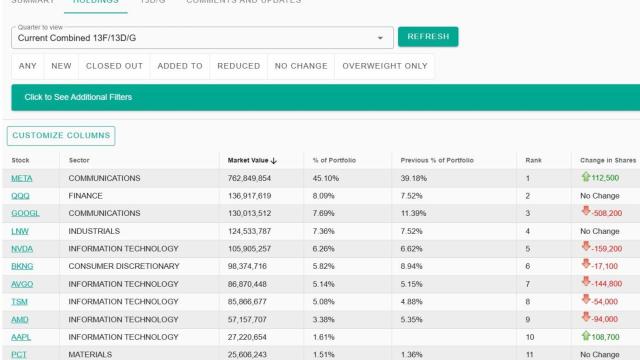Screen dimensions: 640x360
Task: Select the ADDED TO filter
Action: tap(180, 66)
